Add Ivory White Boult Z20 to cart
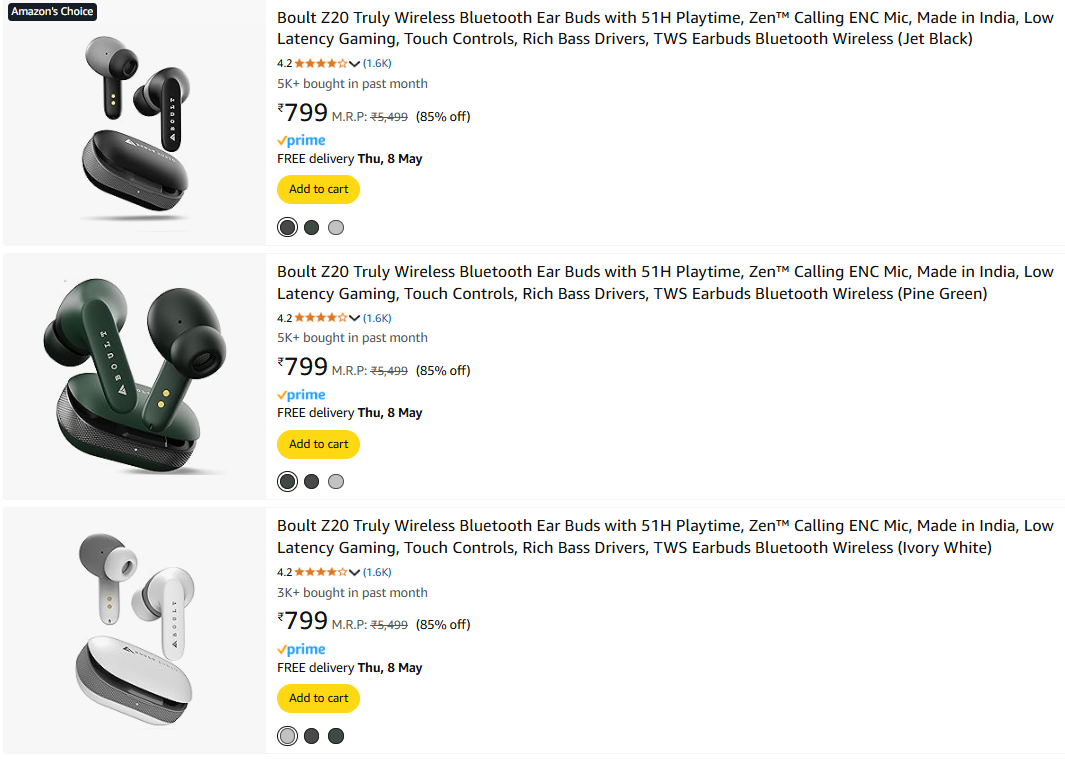Image resolution: width=1065 pixels, height=759 pixels. point(318,698)
